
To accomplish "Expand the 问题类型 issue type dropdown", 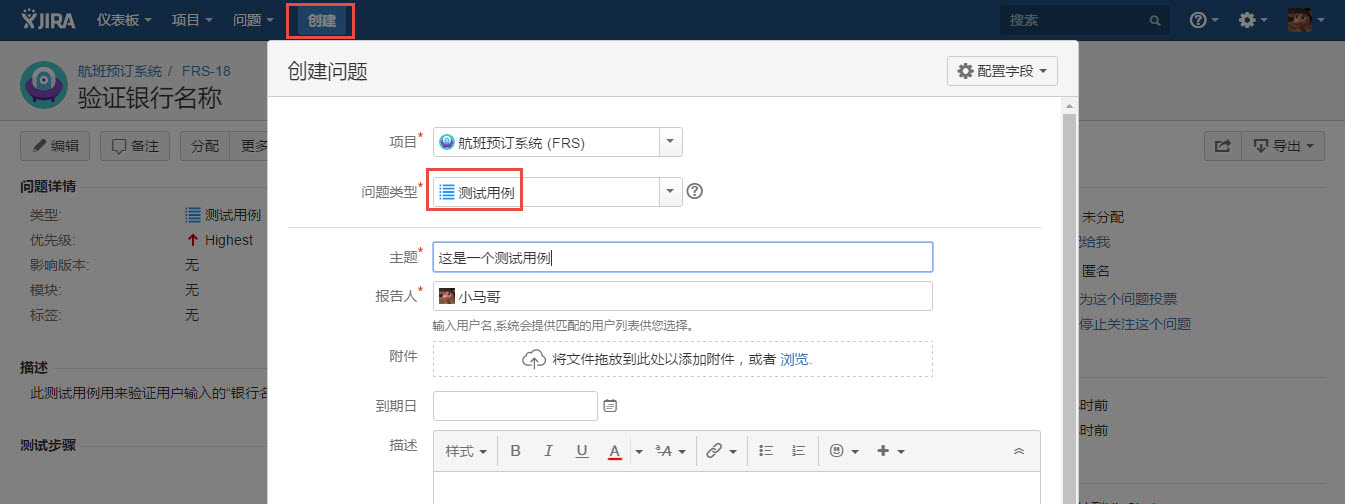I will [670, 192].
